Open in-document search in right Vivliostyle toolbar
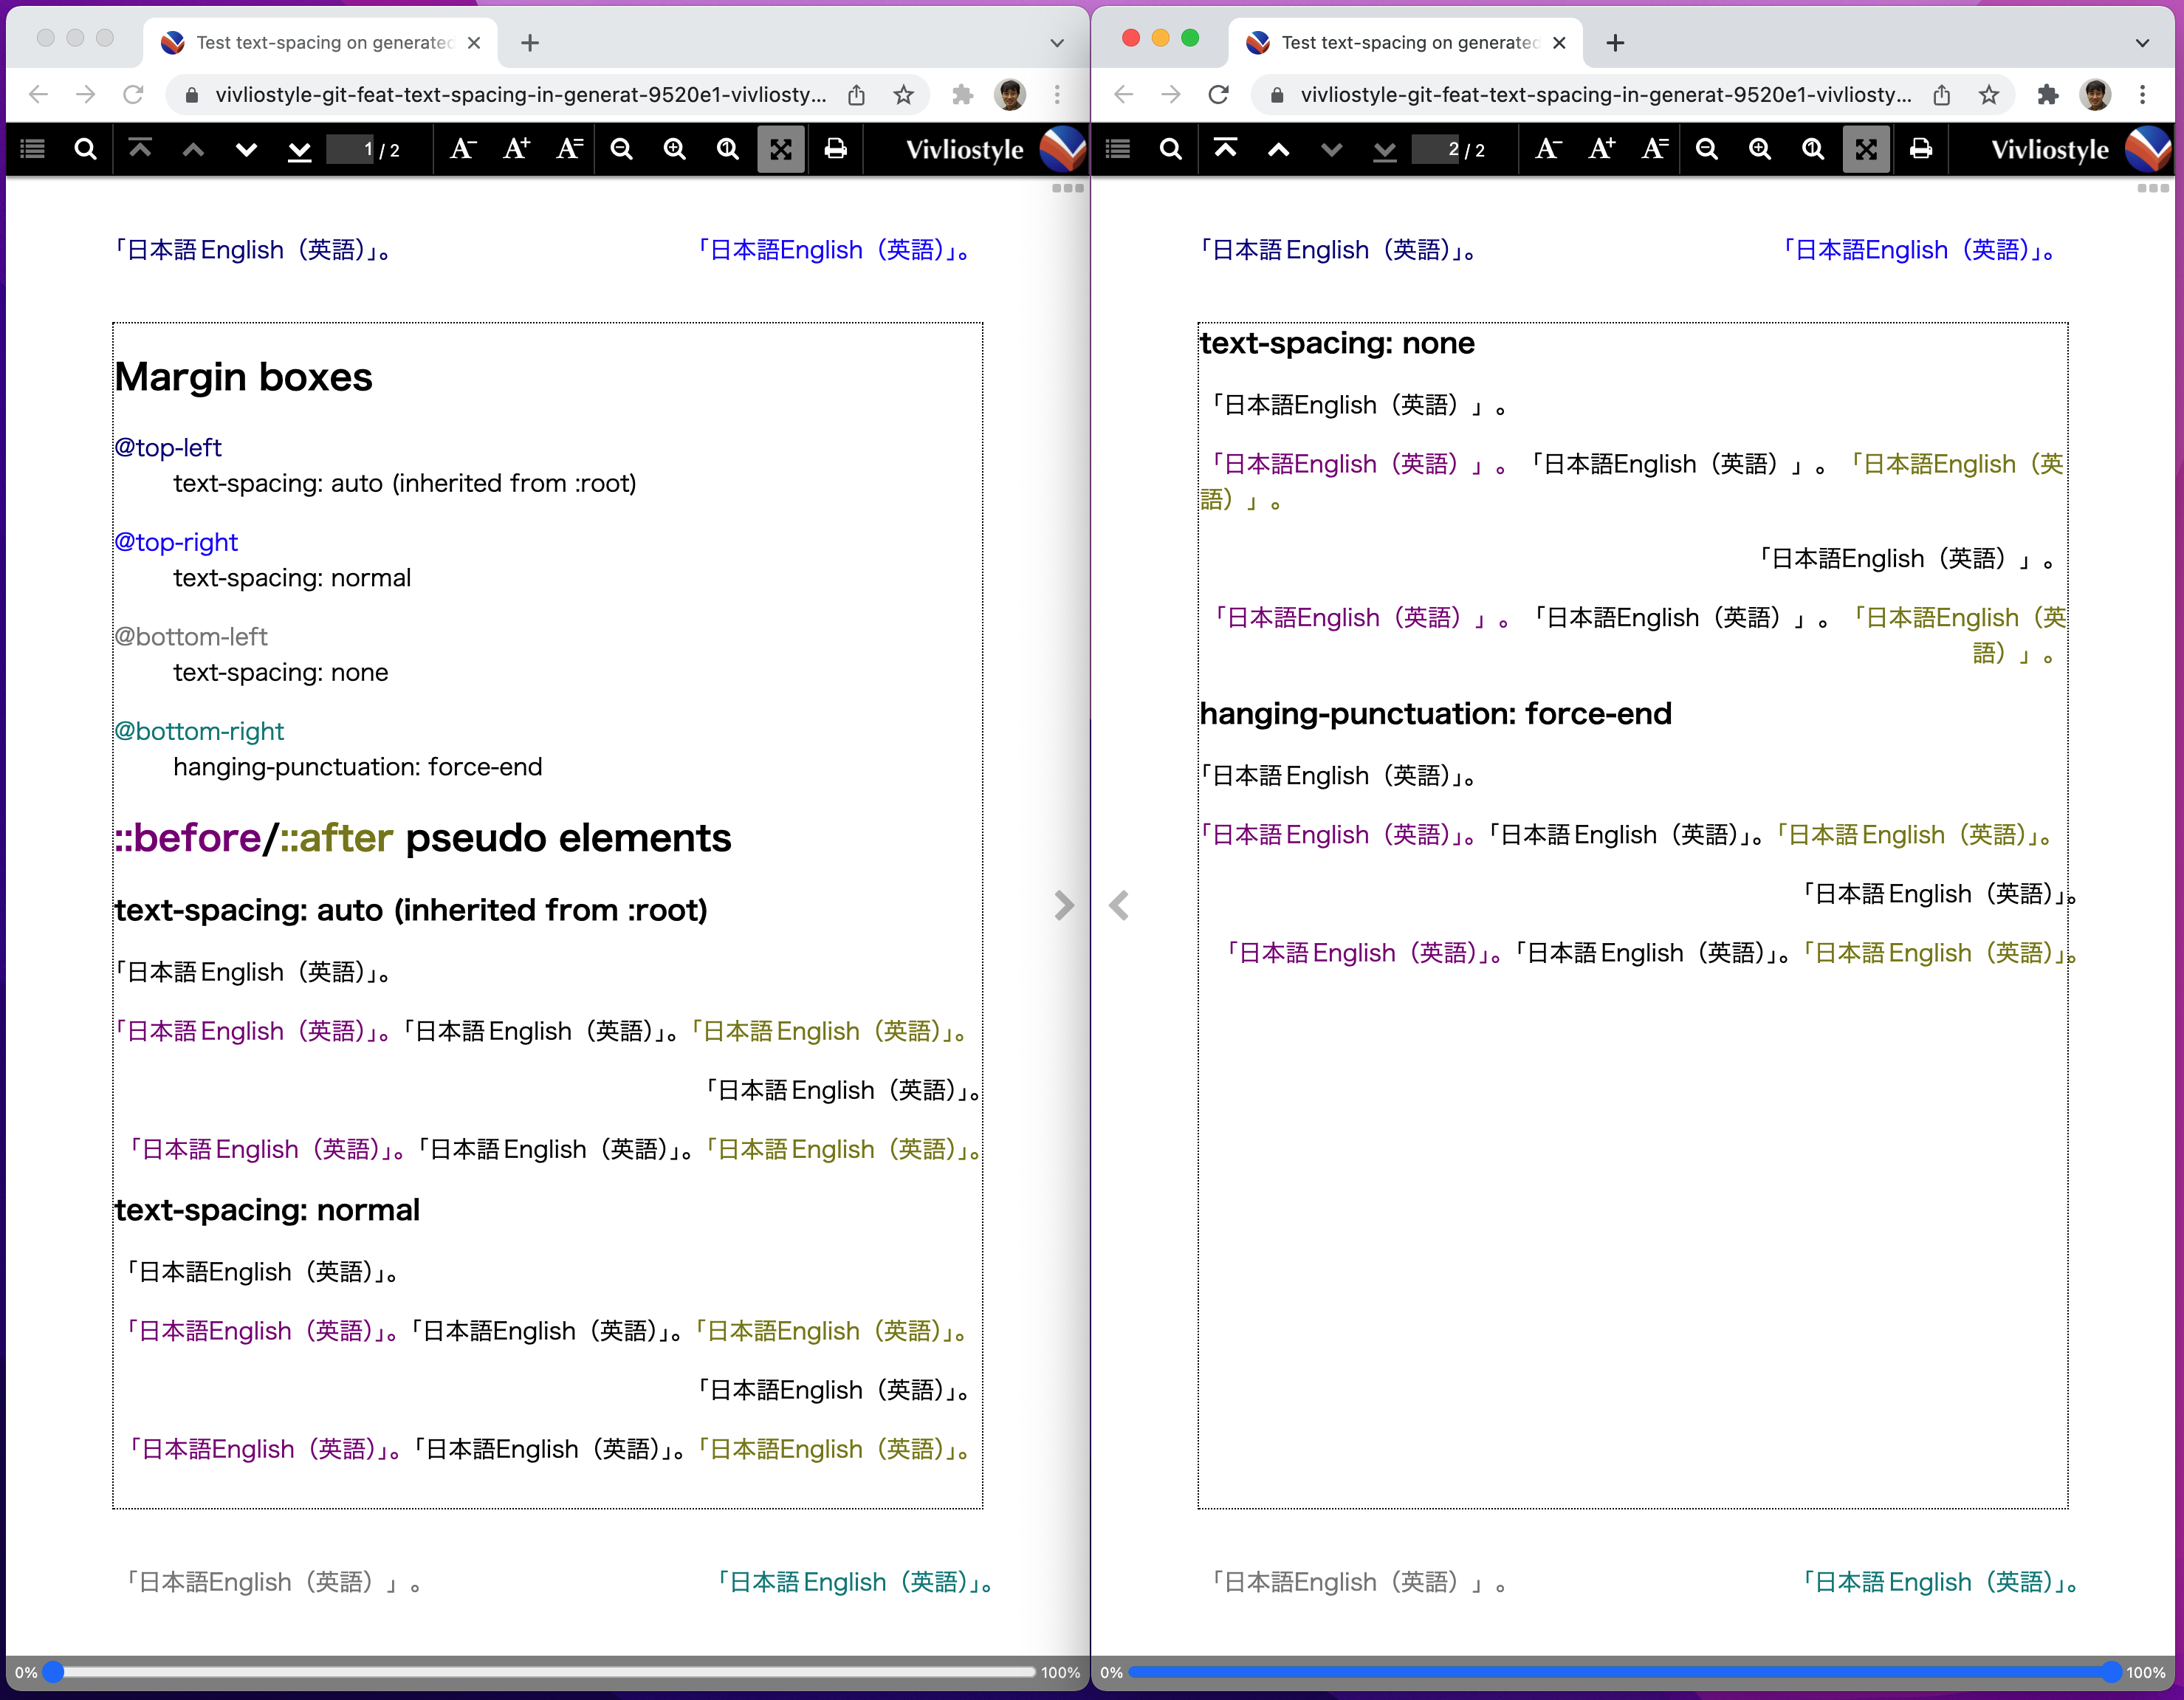2184x1700 pixels. click(1170, 149)
